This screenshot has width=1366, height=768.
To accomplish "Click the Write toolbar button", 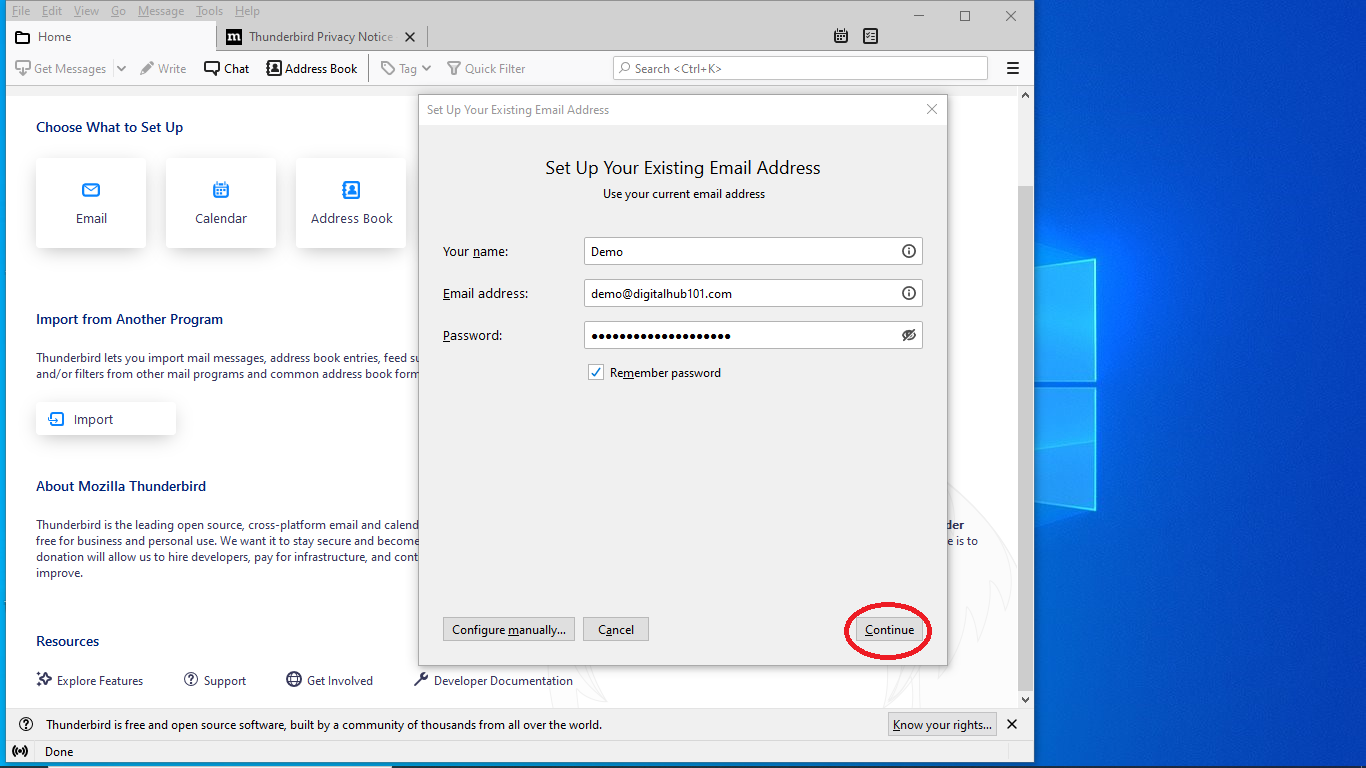I will [163, 69].
